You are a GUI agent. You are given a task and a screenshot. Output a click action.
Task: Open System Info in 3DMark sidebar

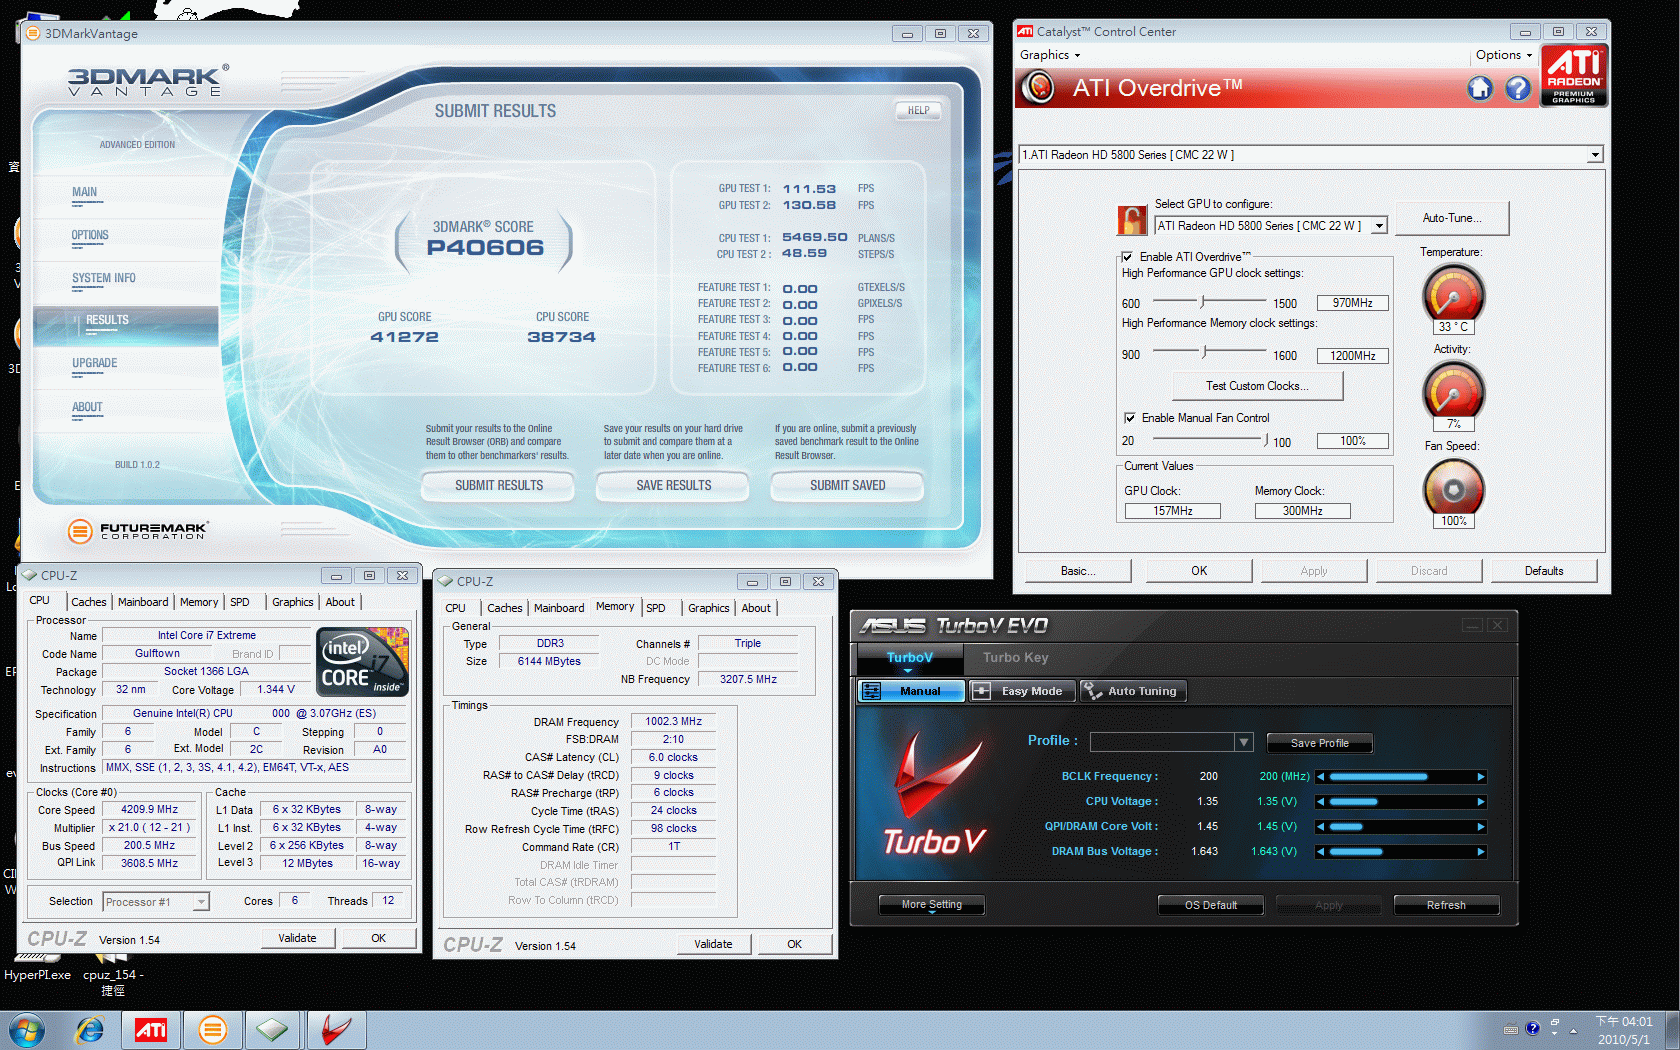104,278
